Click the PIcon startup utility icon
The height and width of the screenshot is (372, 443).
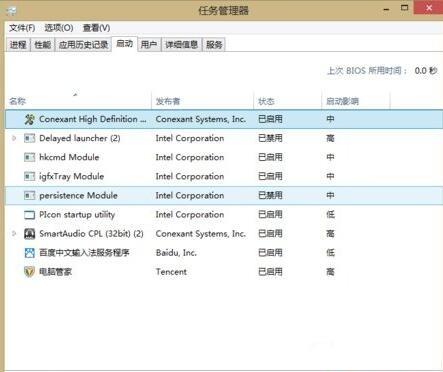29,215
